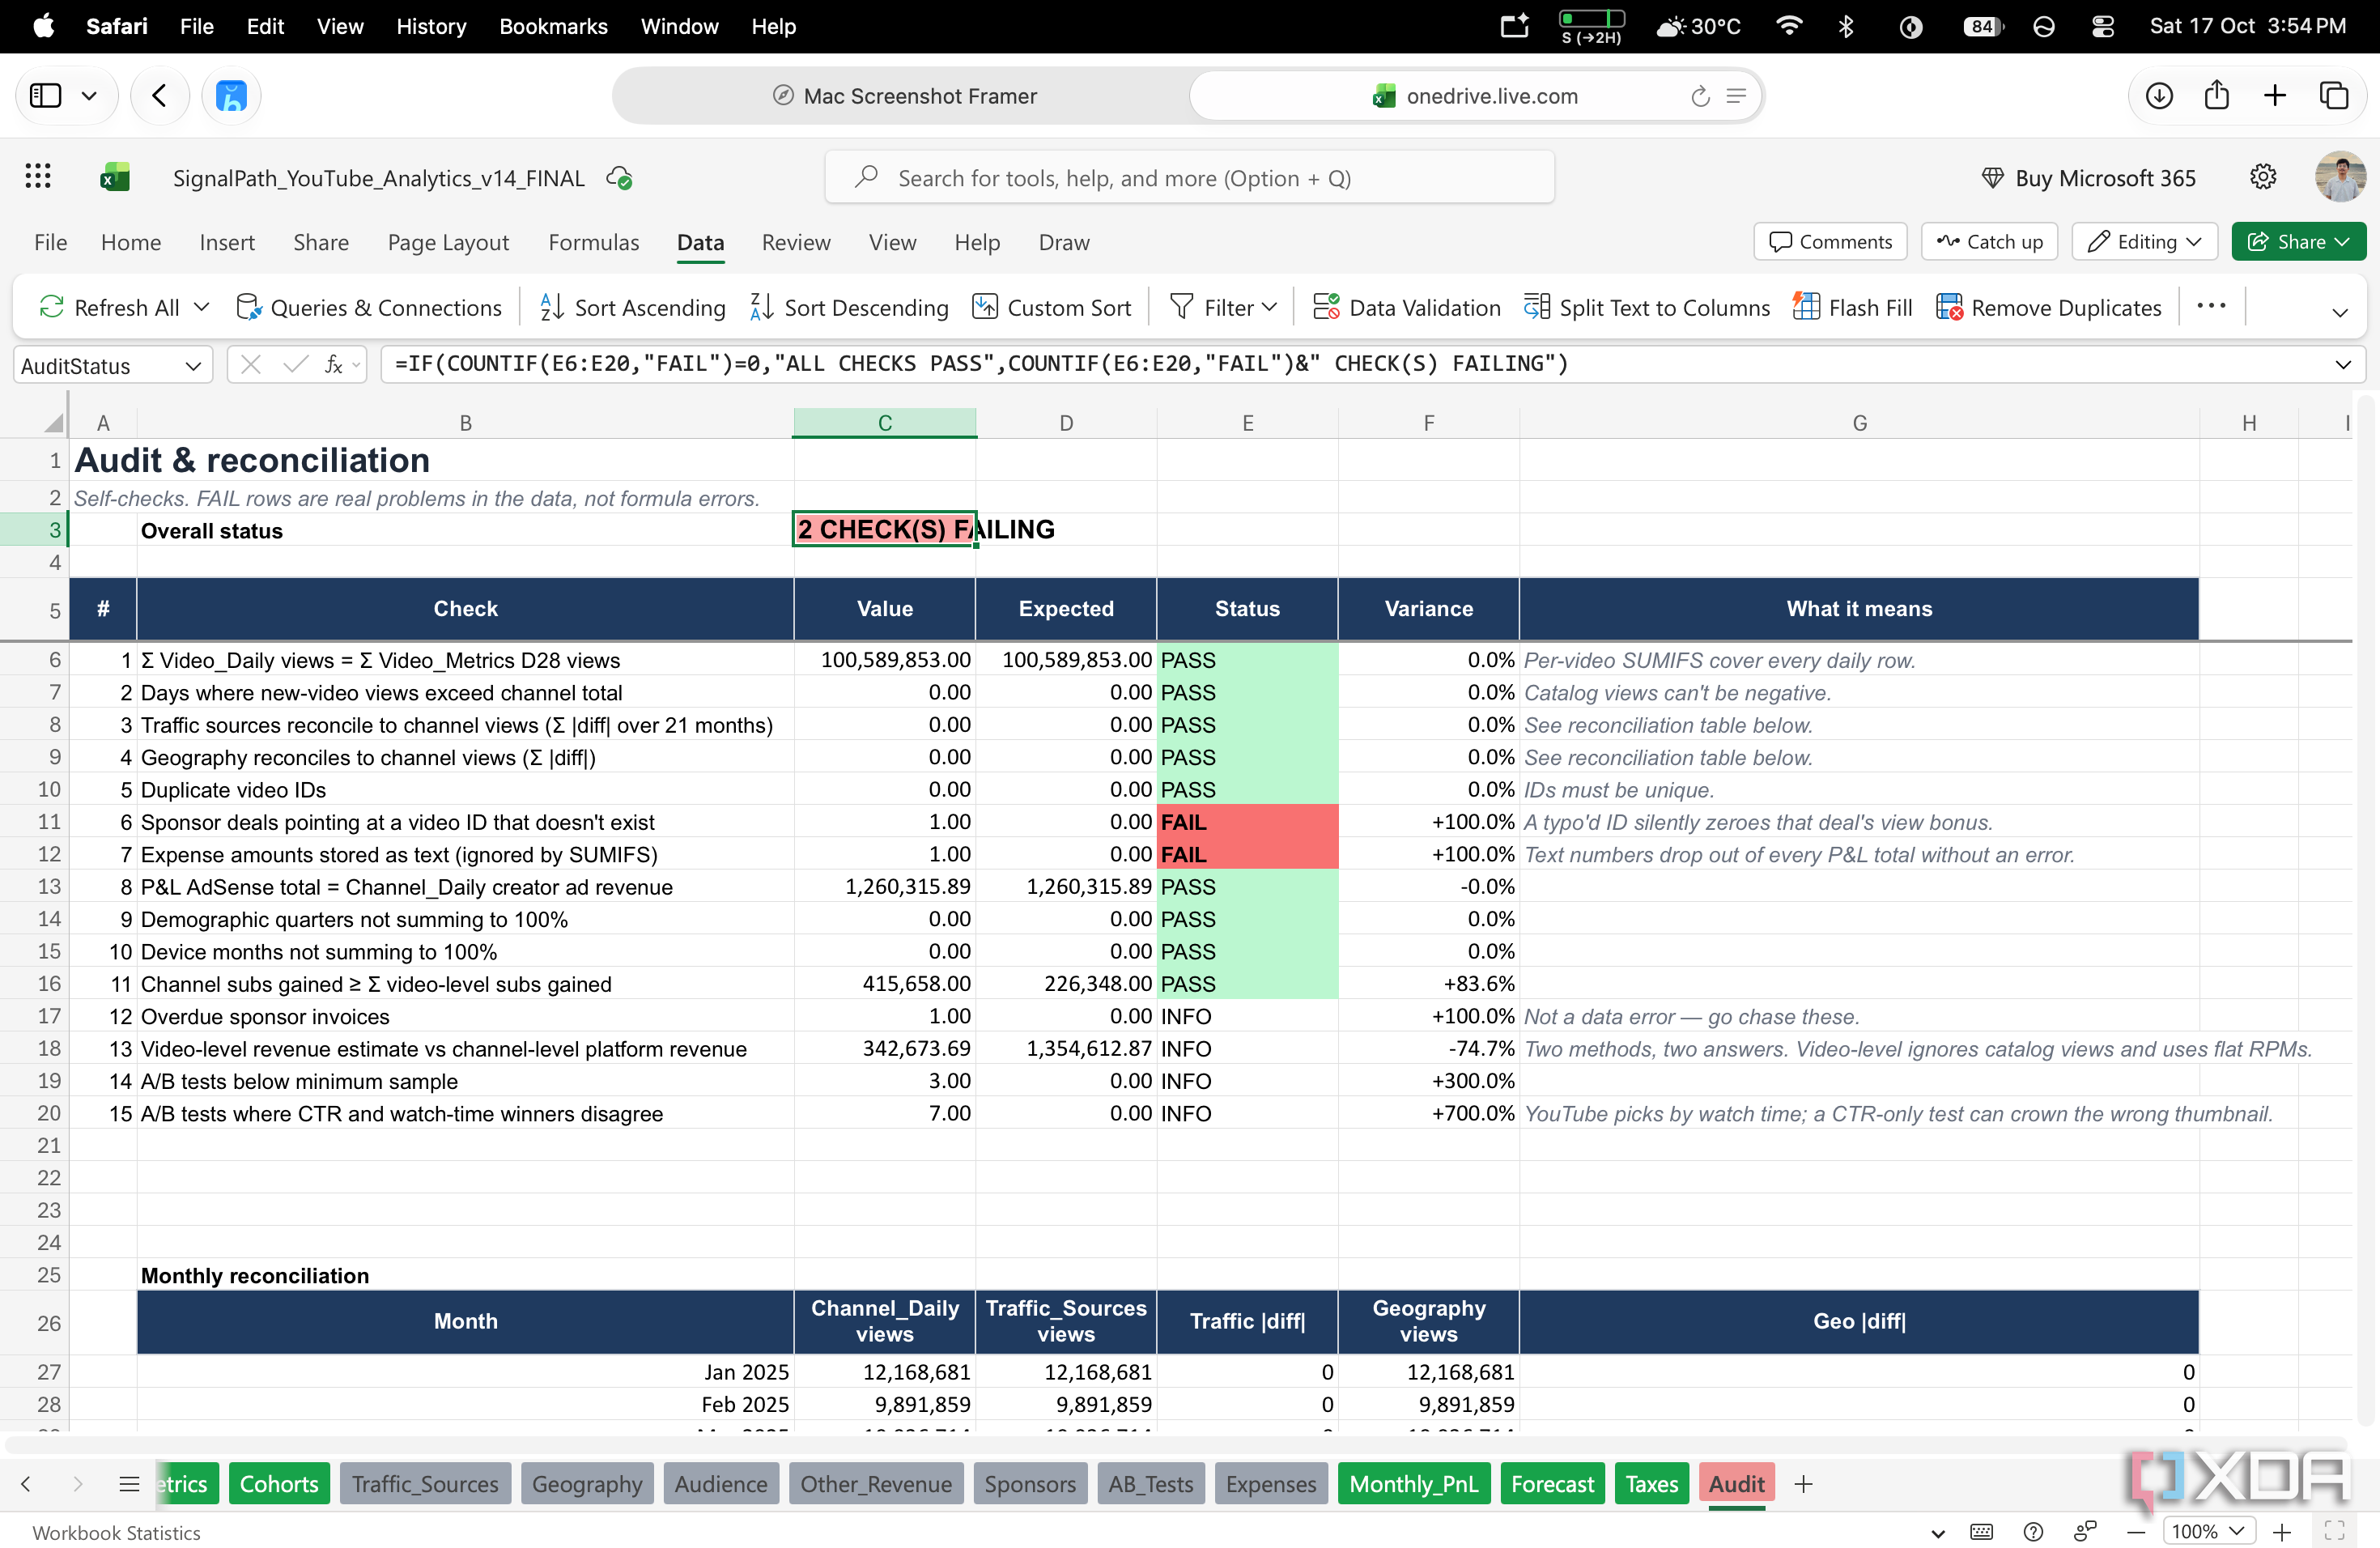Launch Split Text to Columns
Image resolution: width=2380 pixels, height=1548 pixels.
1647,307
